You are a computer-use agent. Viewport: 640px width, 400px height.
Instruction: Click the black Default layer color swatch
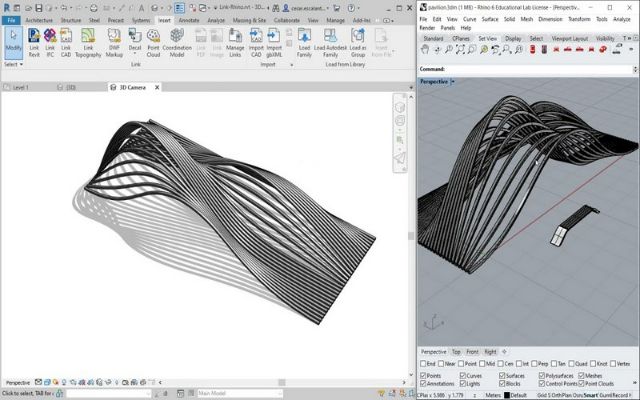[507, 395]
